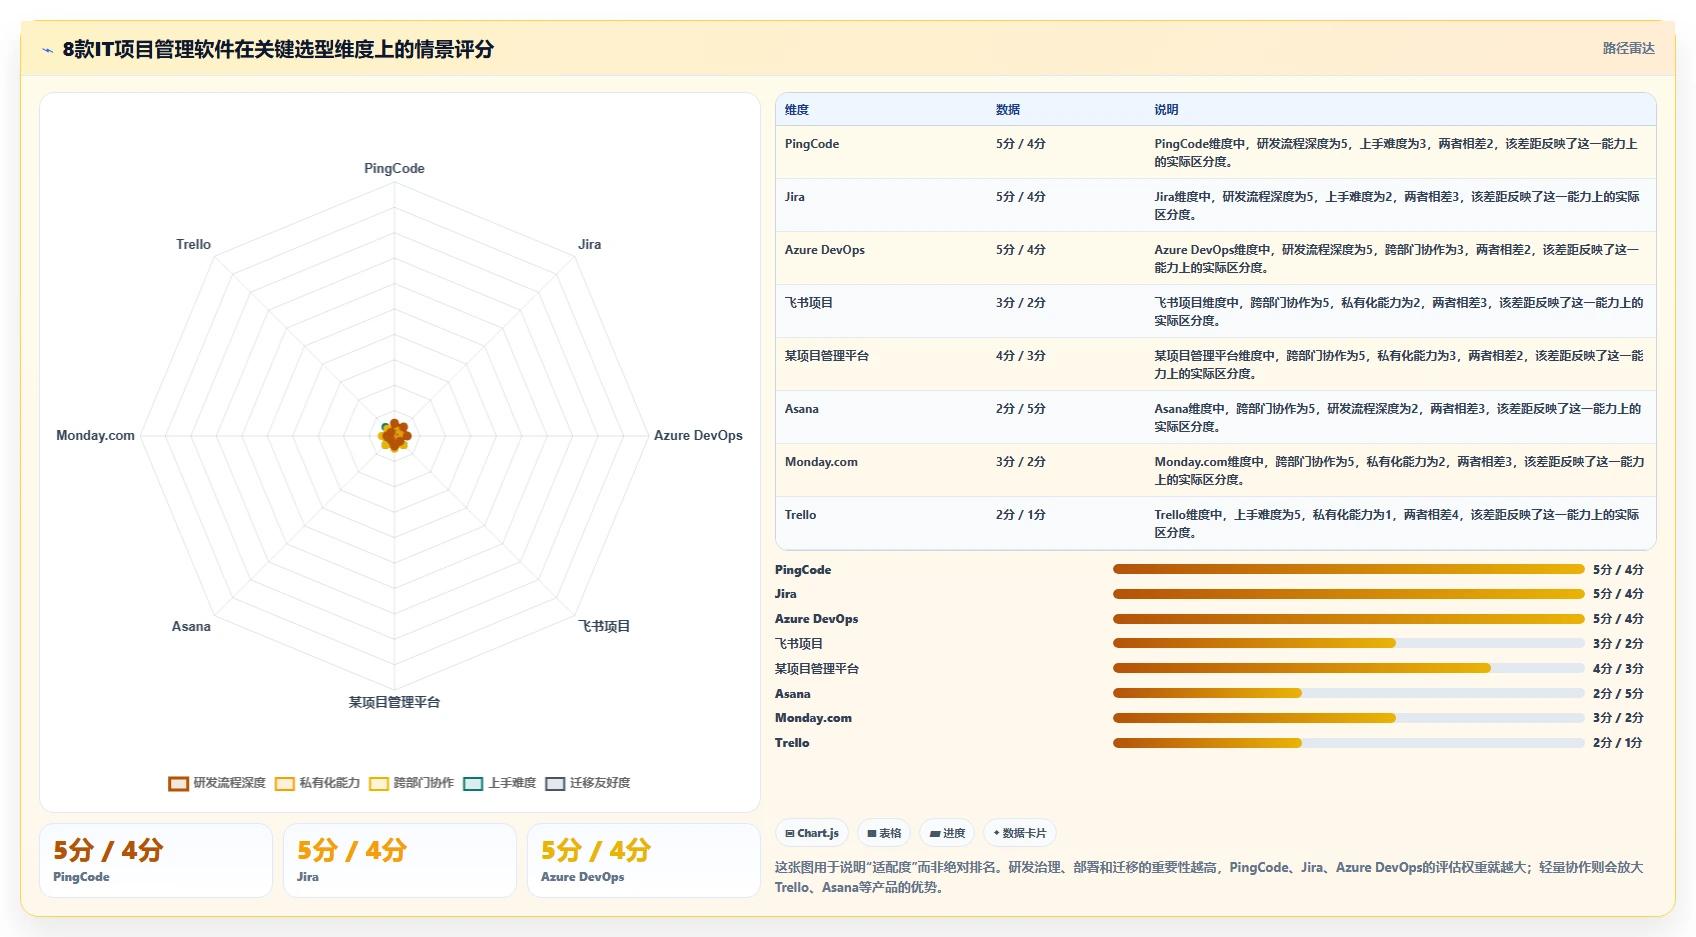Click the 4分 / 3分 value beside 某项目管理平台 bar
Image resolution: width=1696 pixels, height=937 pixels.
click(1618, 669)
